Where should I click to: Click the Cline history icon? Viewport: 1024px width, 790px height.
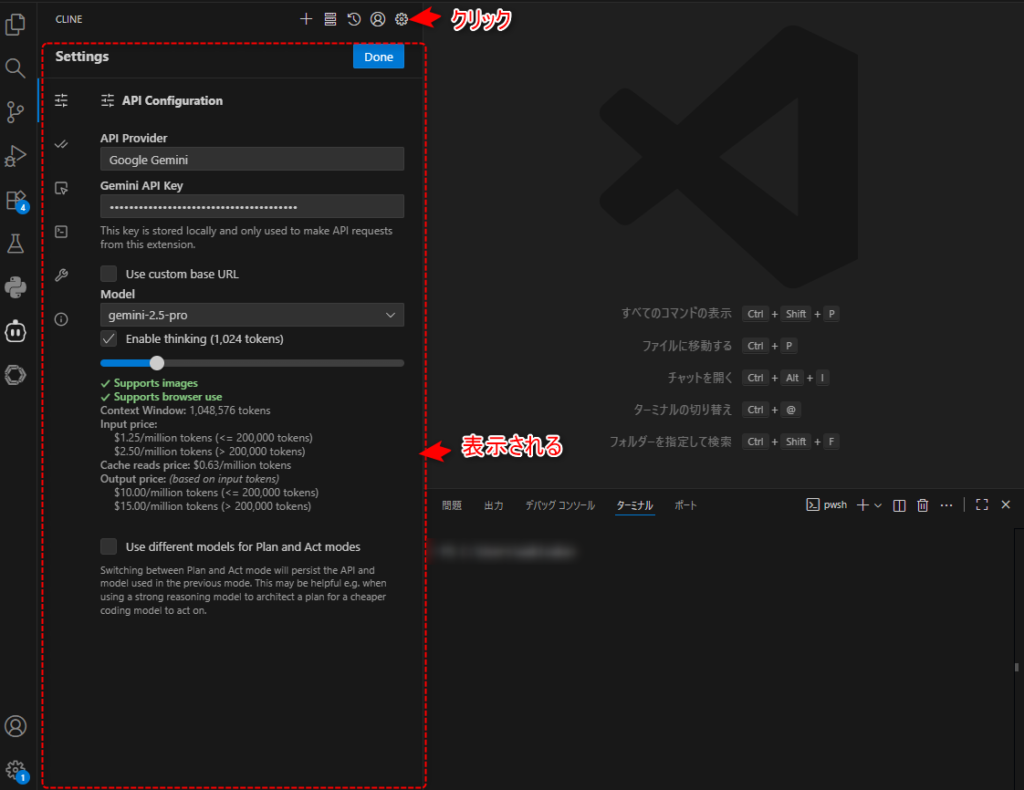coord(354,19)
